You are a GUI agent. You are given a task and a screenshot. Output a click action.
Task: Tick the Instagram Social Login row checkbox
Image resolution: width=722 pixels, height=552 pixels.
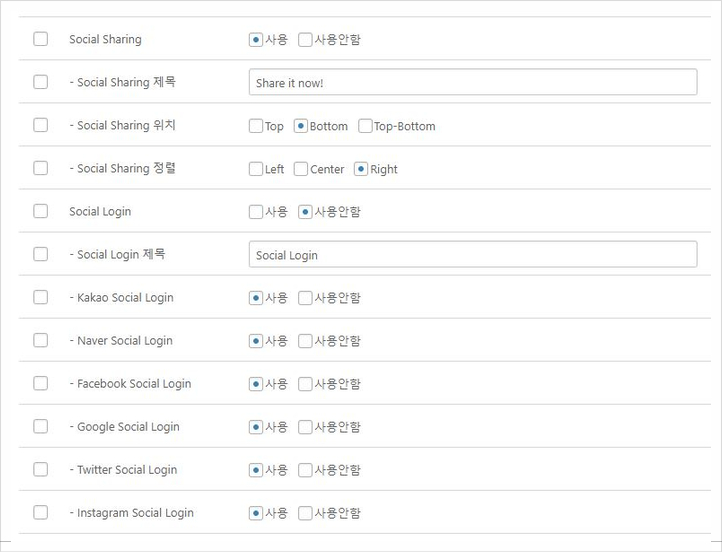[x=40, y=512]
